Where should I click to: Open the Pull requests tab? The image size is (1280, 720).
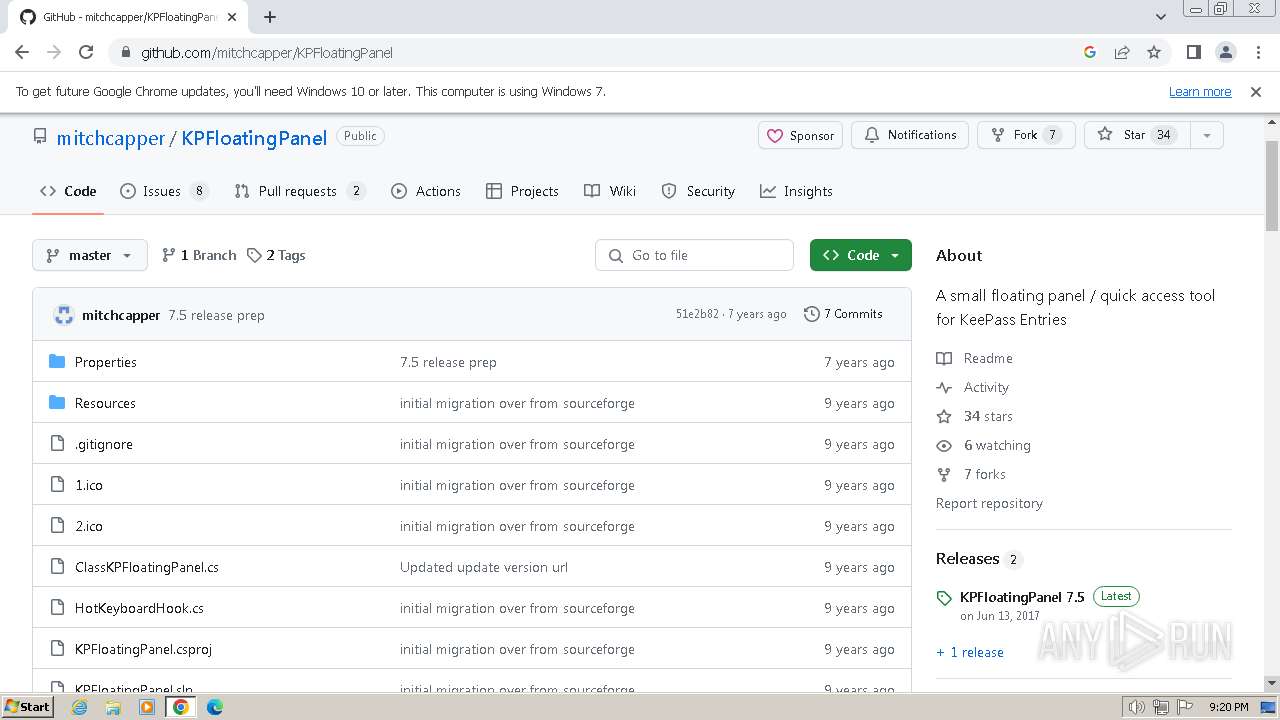coord(300,191)
